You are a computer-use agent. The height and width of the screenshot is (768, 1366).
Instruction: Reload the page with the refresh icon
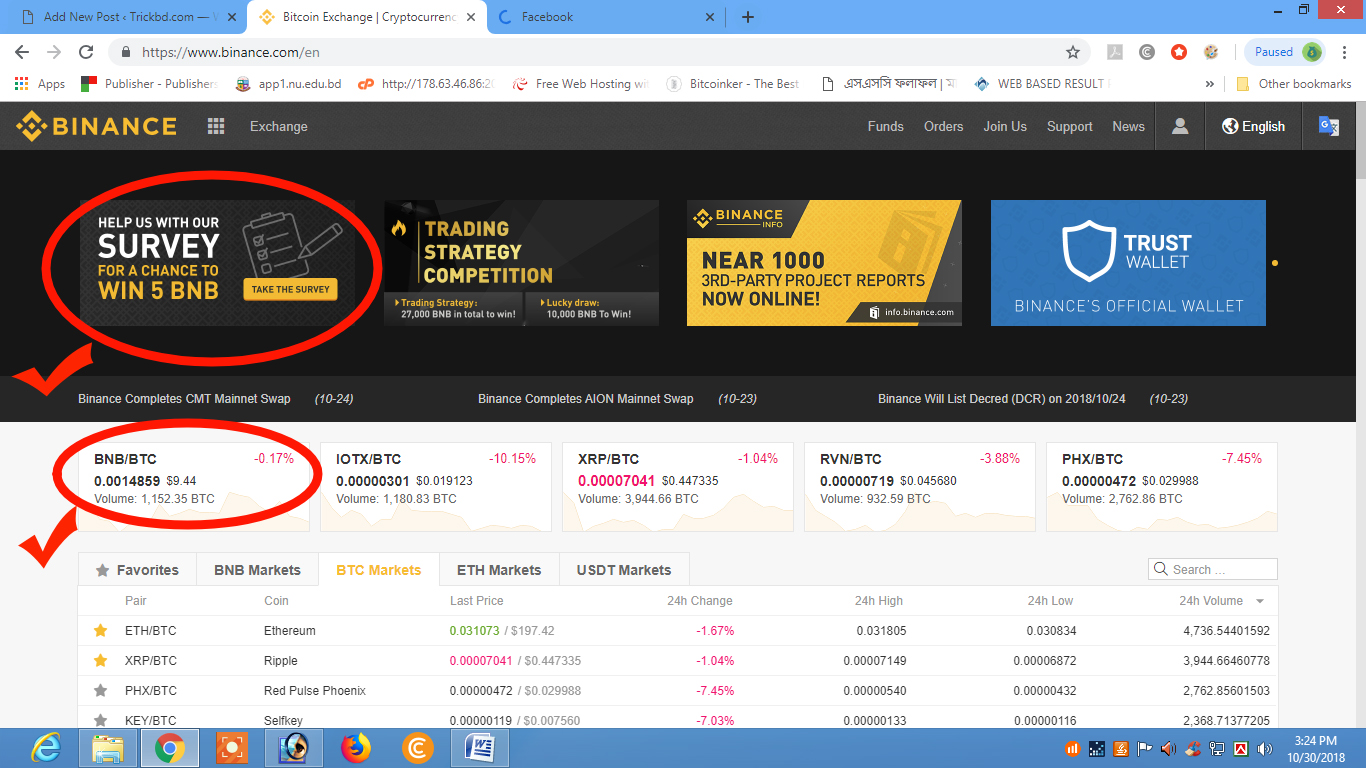click(x=87, y=52)
